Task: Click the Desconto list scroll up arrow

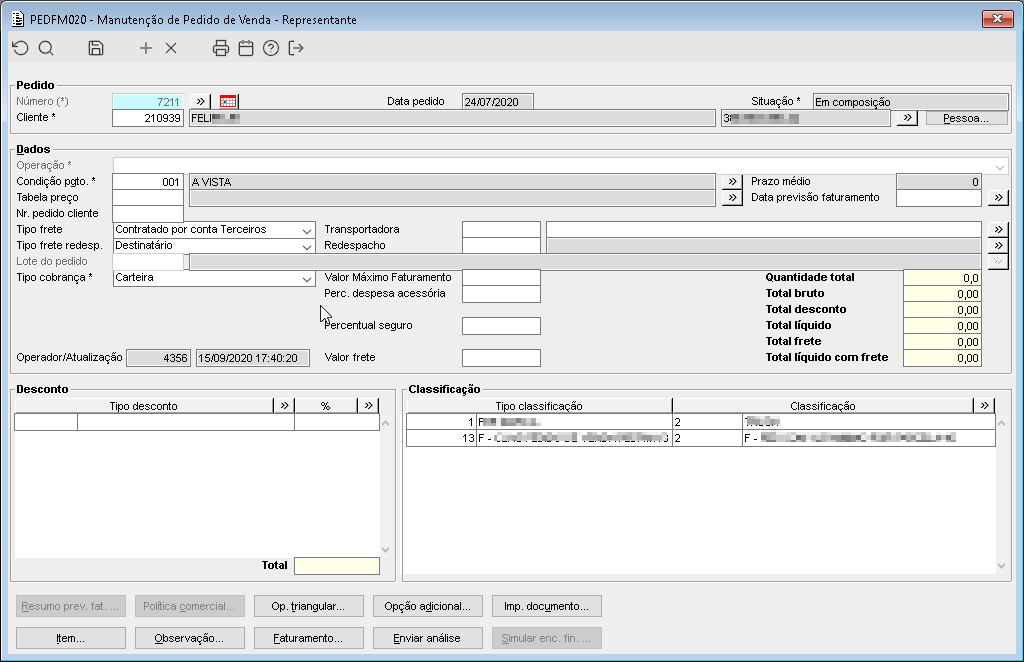Action: [385, 424]
